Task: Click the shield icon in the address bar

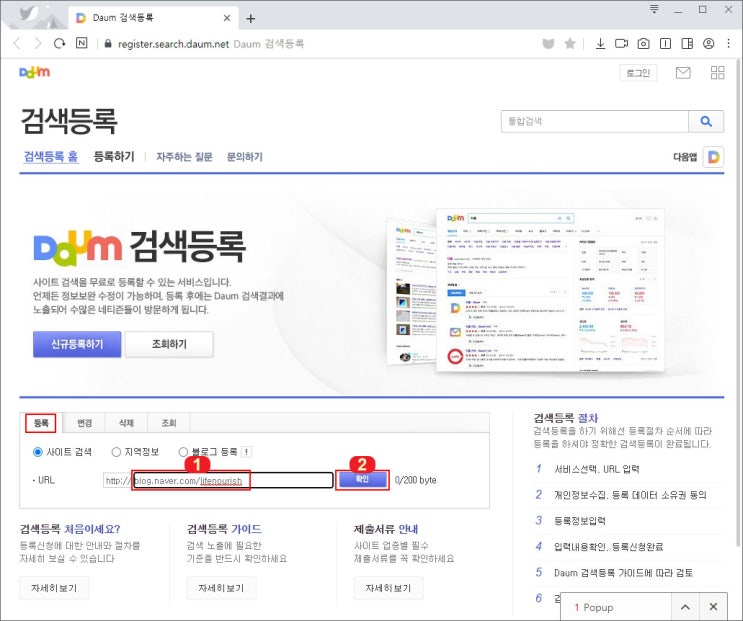Action: 548,44
